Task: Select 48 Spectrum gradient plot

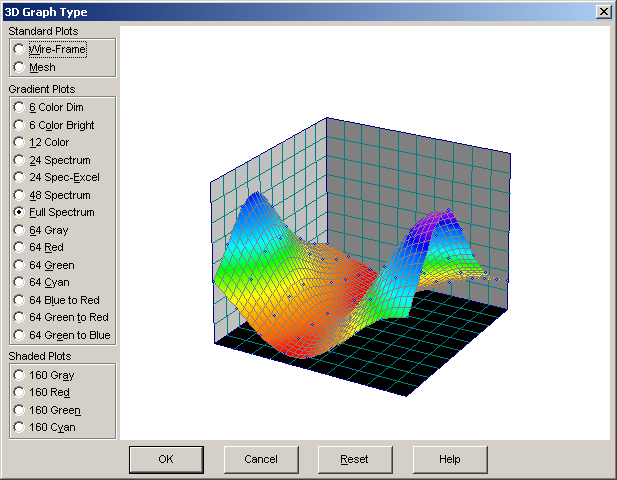Action: tap(52, 195)
